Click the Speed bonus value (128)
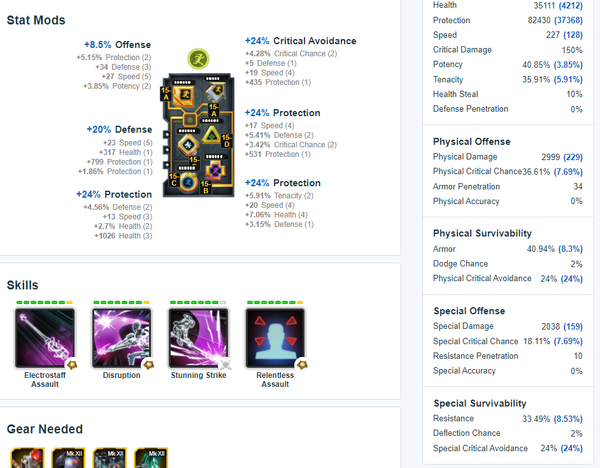Image resolution: width=600 pixels, height=468 pixels. [573, 35]
